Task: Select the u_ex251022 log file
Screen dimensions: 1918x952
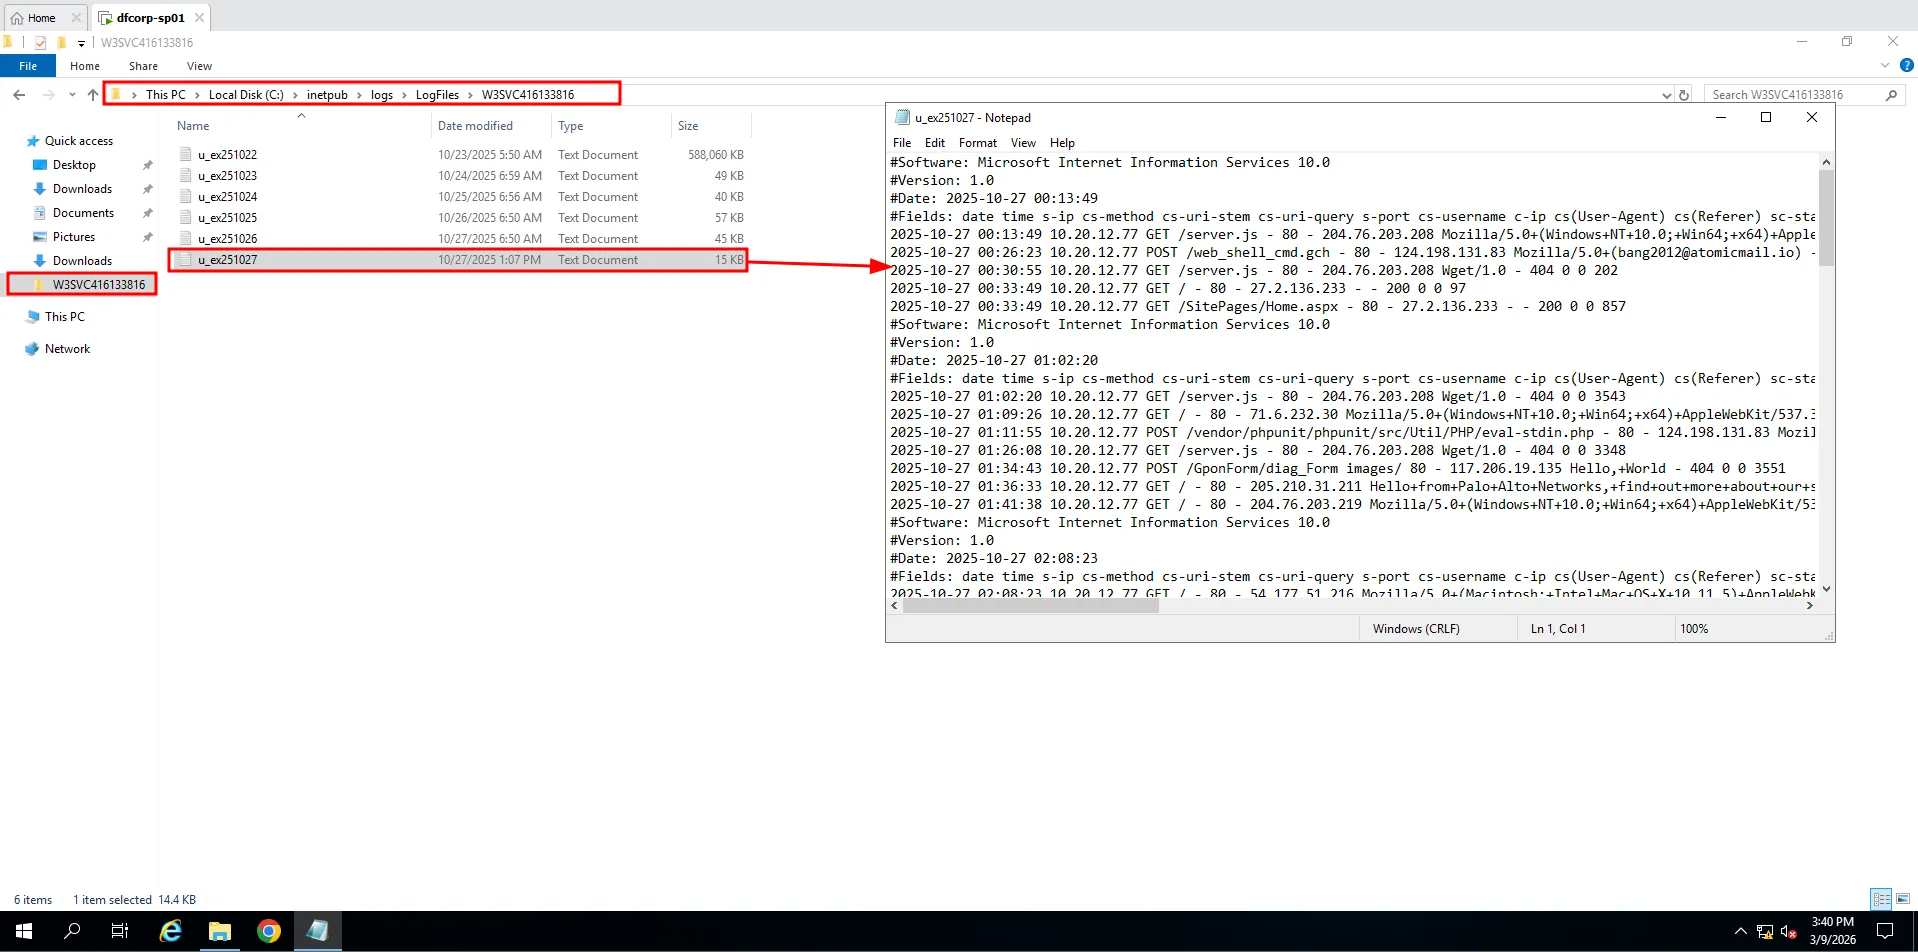Action: (x=227, y=155)
